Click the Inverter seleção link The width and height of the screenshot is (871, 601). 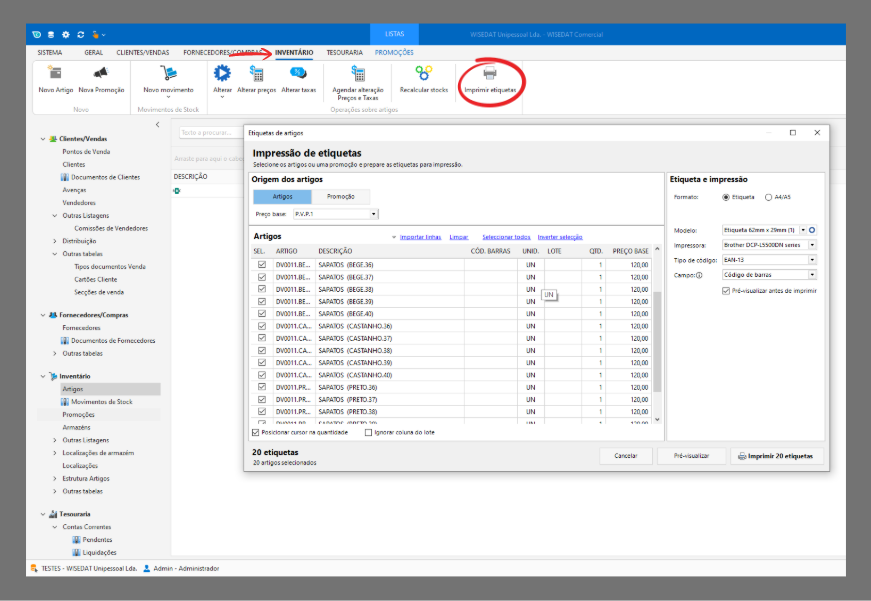560,237
